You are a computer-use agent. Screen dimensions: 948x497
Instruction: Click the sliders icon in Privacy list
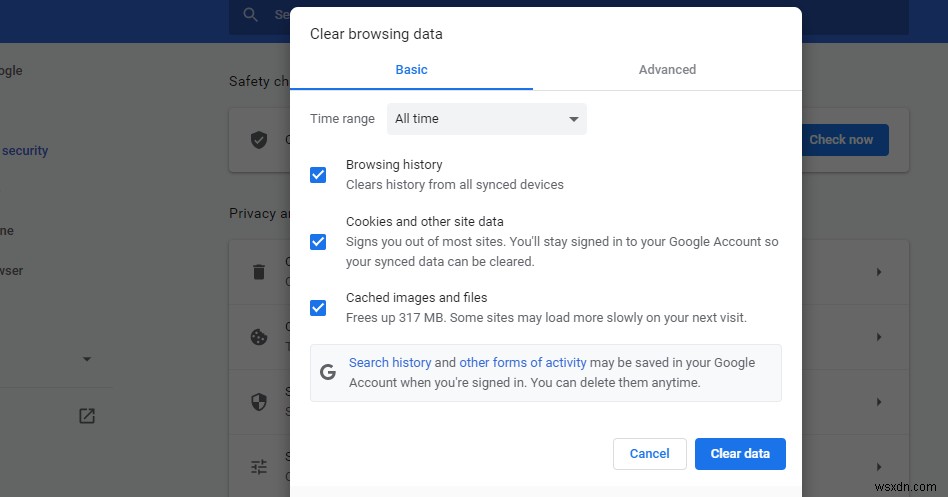point(259,466)
